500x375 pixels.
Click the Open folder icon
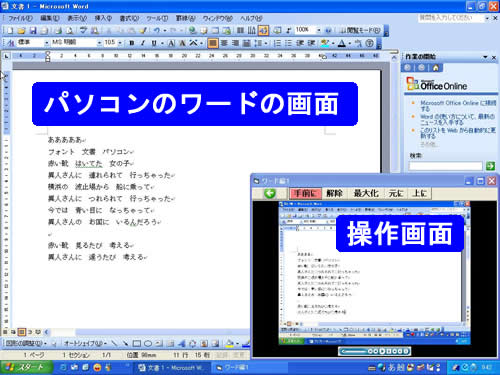coord(21,31)
